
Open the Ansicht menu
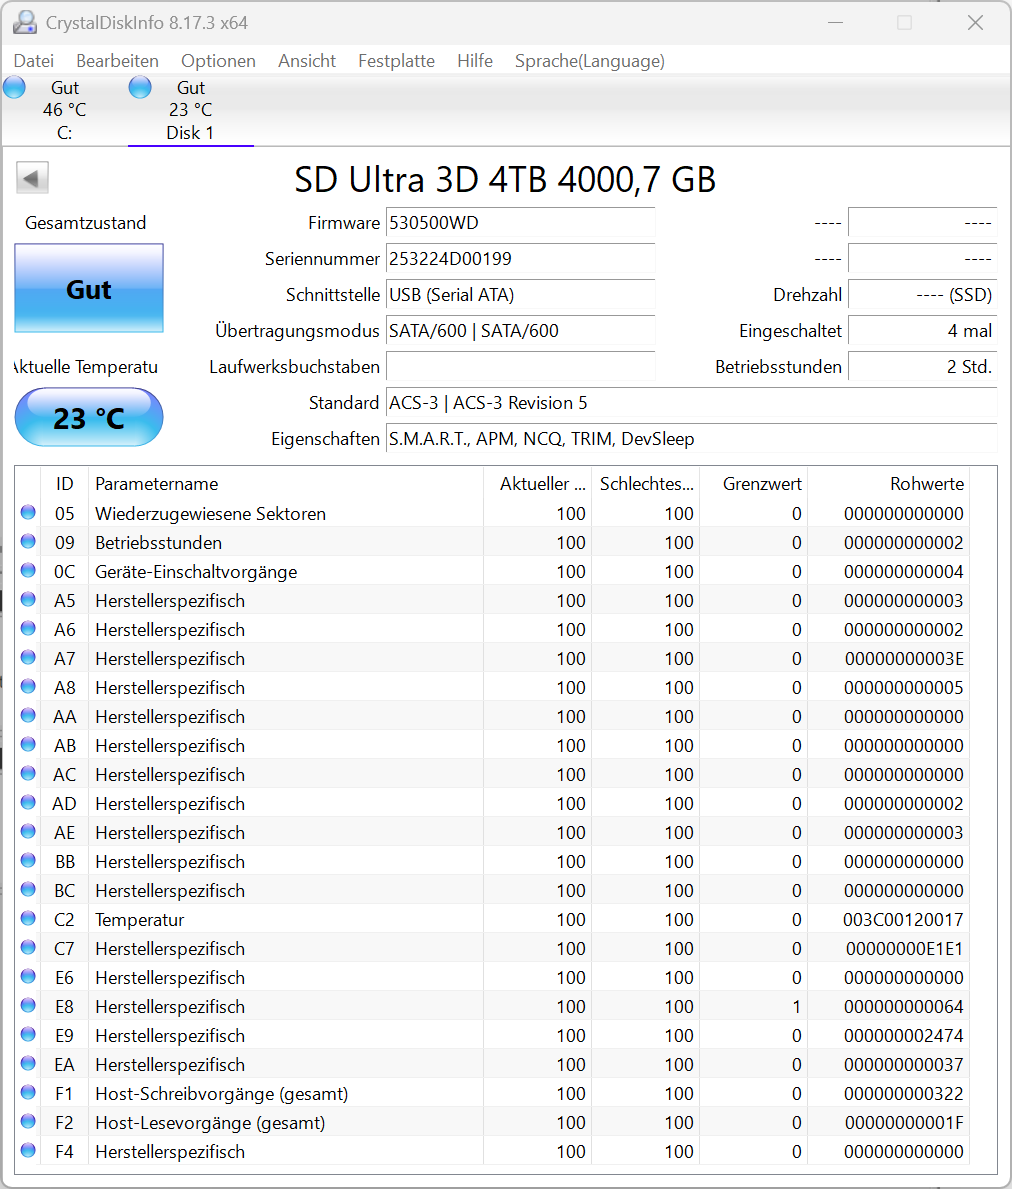point(307,61)
